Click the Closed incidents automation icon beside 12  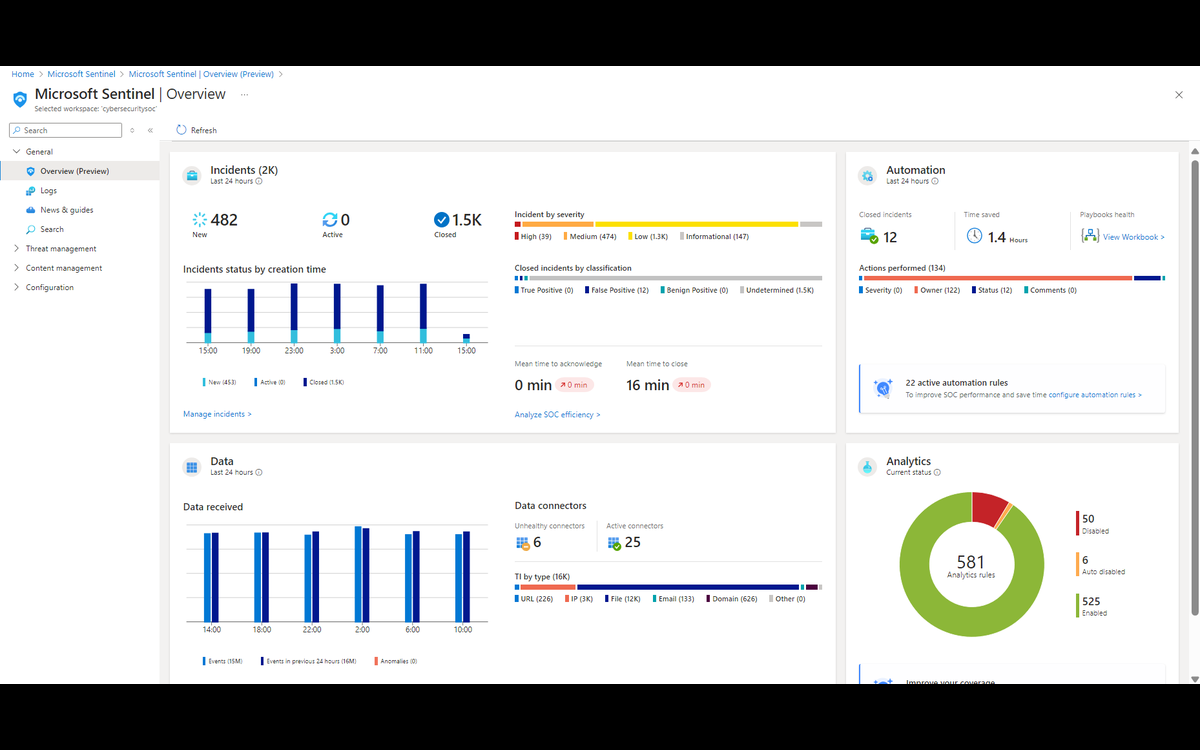pyautogui.click(x=869, y=236)
